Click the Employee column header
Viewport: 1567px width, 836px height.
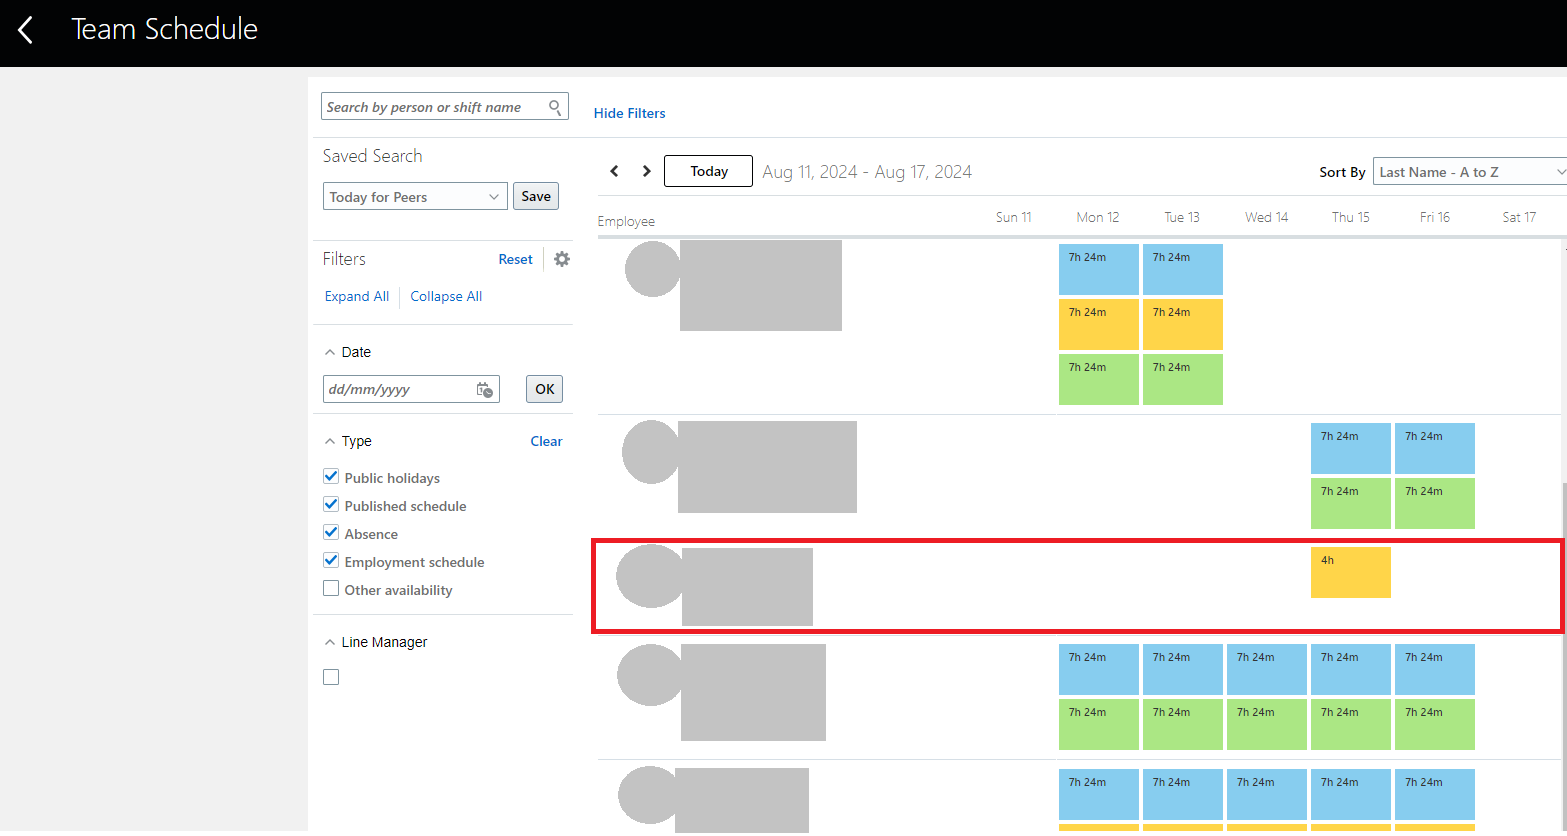pos(627,221)
